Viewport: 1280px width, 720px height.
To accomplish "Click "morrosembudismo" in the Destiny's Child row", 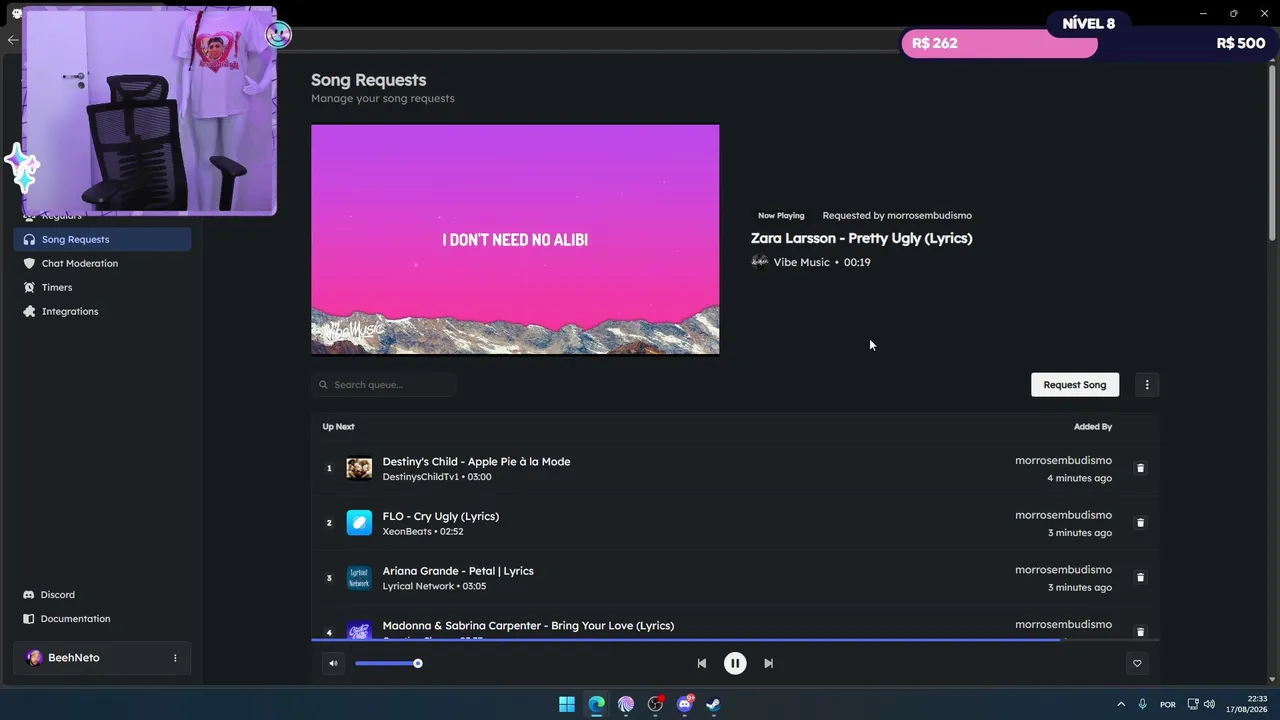I will [1063, 460].
